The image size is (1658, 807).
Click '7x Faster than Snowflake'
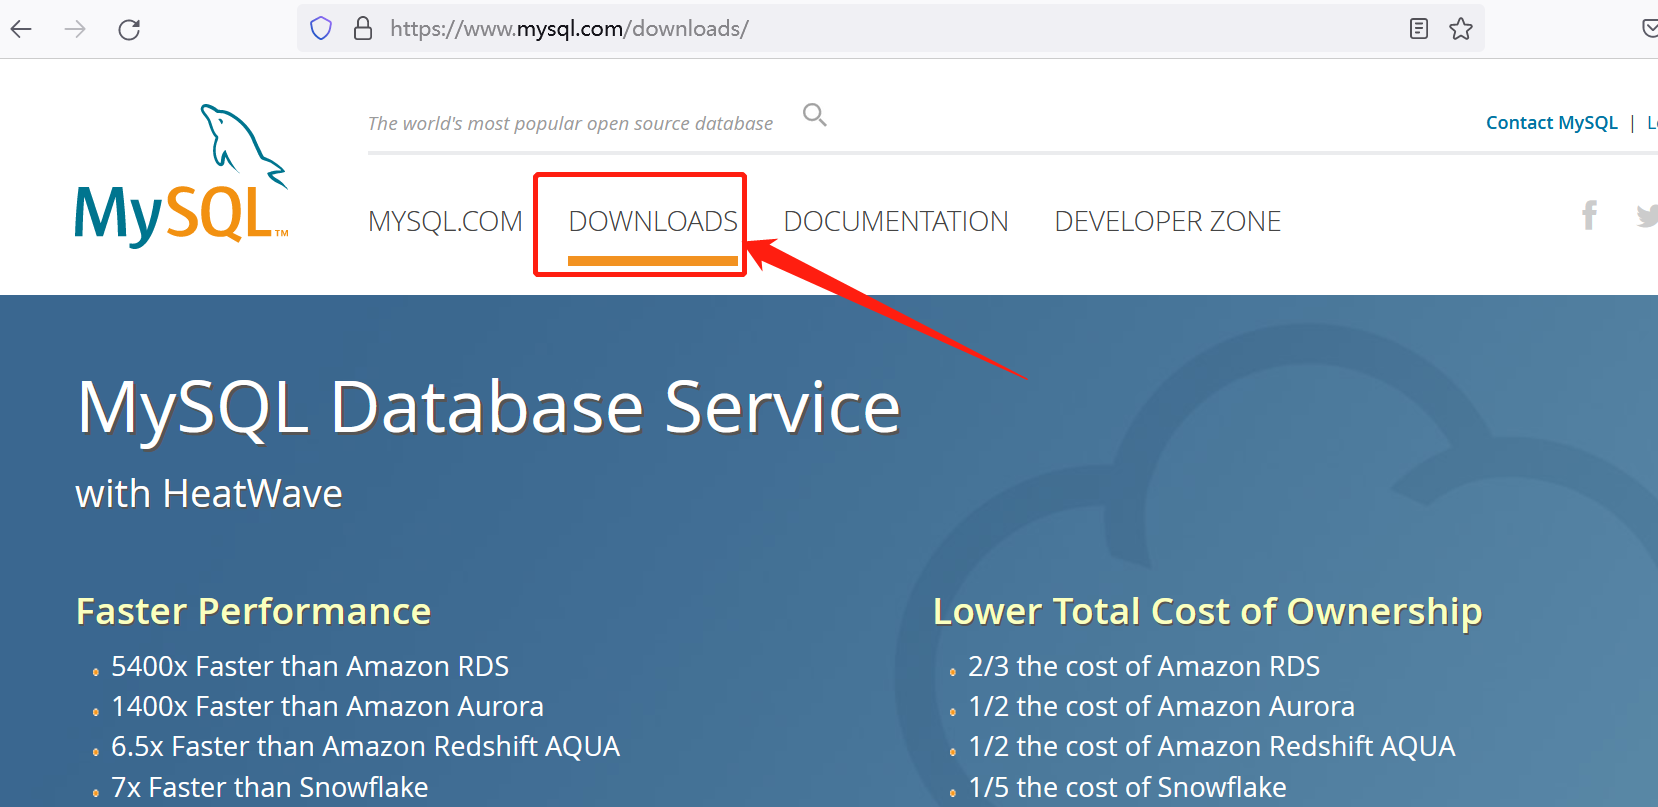tap(269, 787)
